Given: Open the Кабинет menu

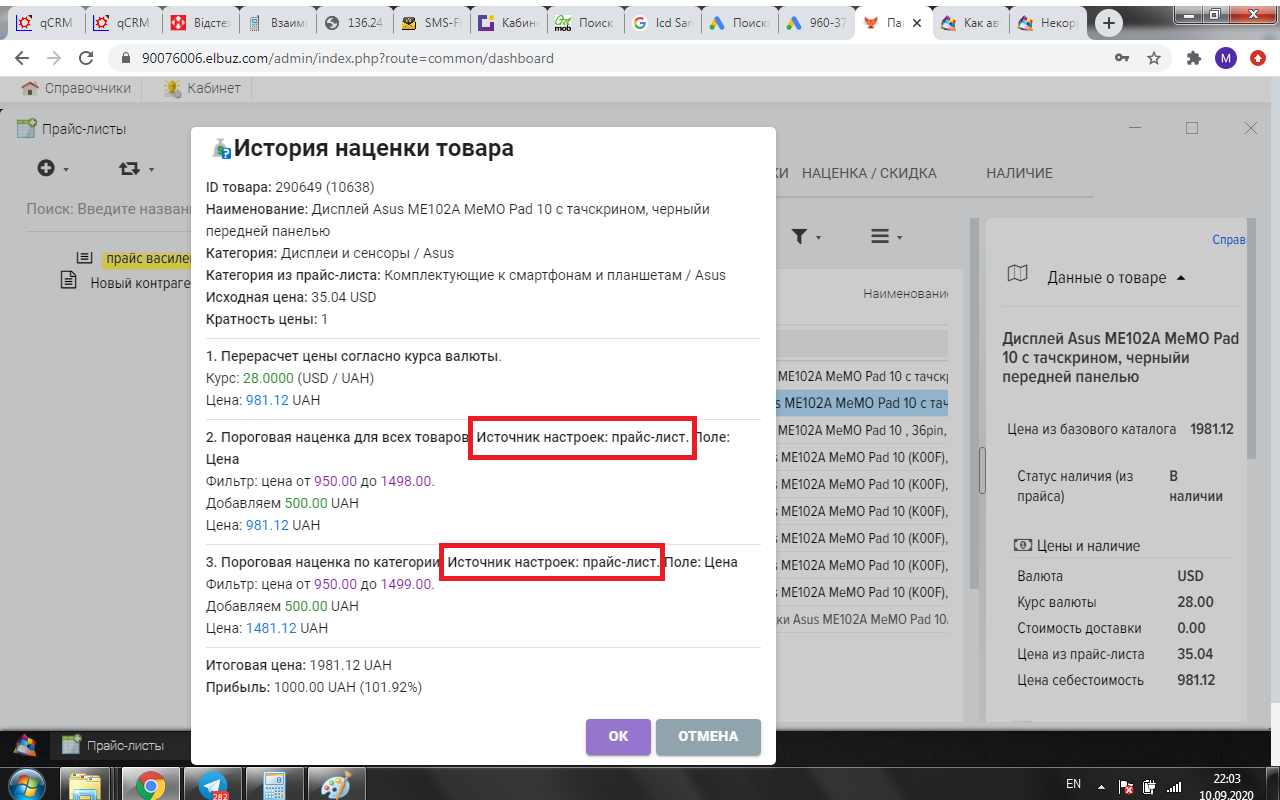Looking at the screenshot, I should coord(202,88).
